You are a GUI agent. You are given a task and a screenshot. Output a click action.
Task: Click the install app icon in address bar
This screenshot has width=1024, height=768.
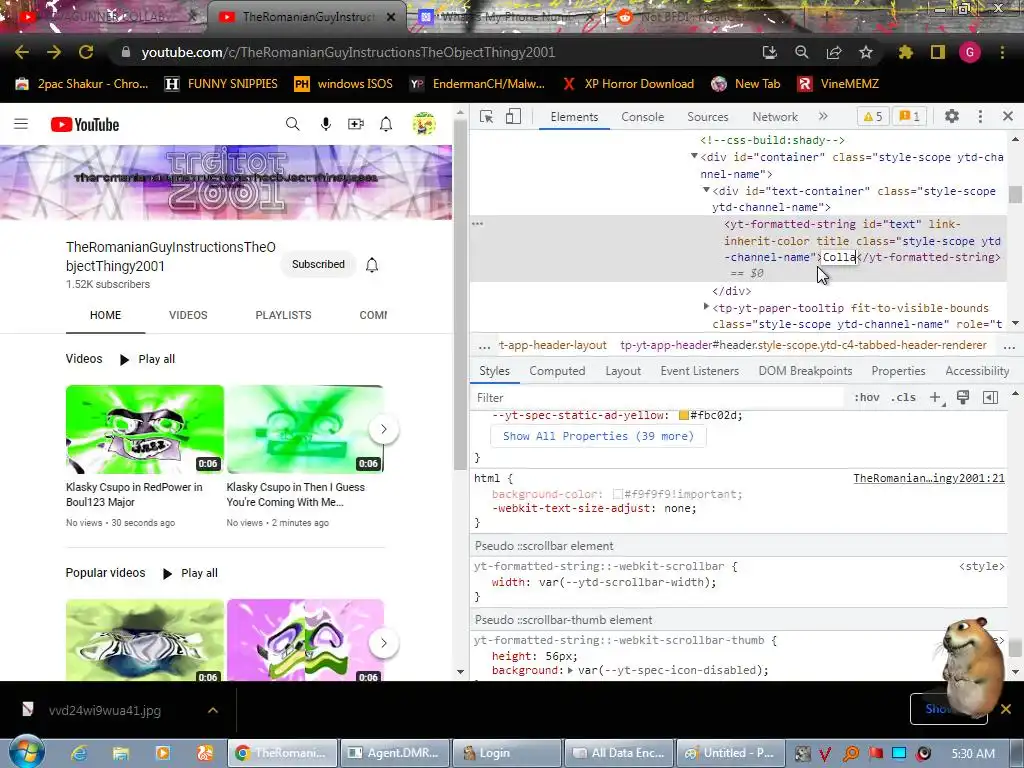pos(769,52)
